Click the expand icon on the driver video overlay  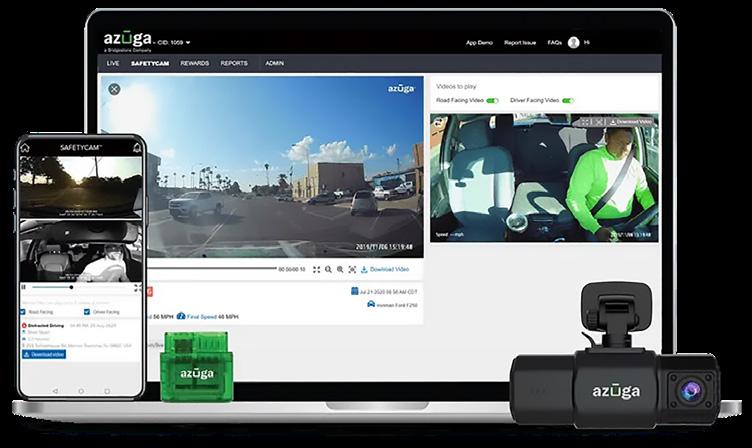[598, 122]
